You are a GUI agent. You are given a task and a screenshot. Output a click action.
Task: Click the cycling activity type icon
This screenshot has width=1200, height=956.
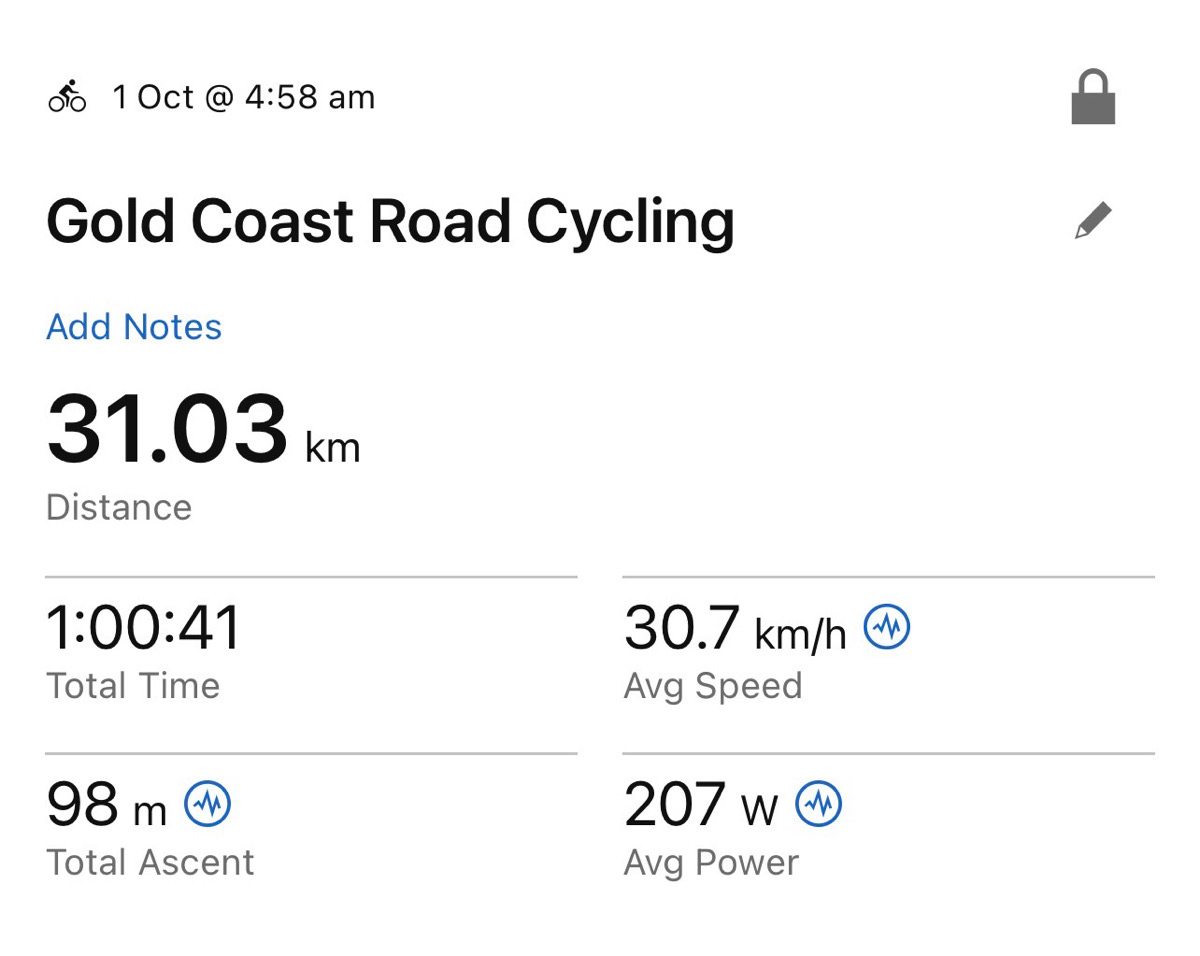(67, 97)
